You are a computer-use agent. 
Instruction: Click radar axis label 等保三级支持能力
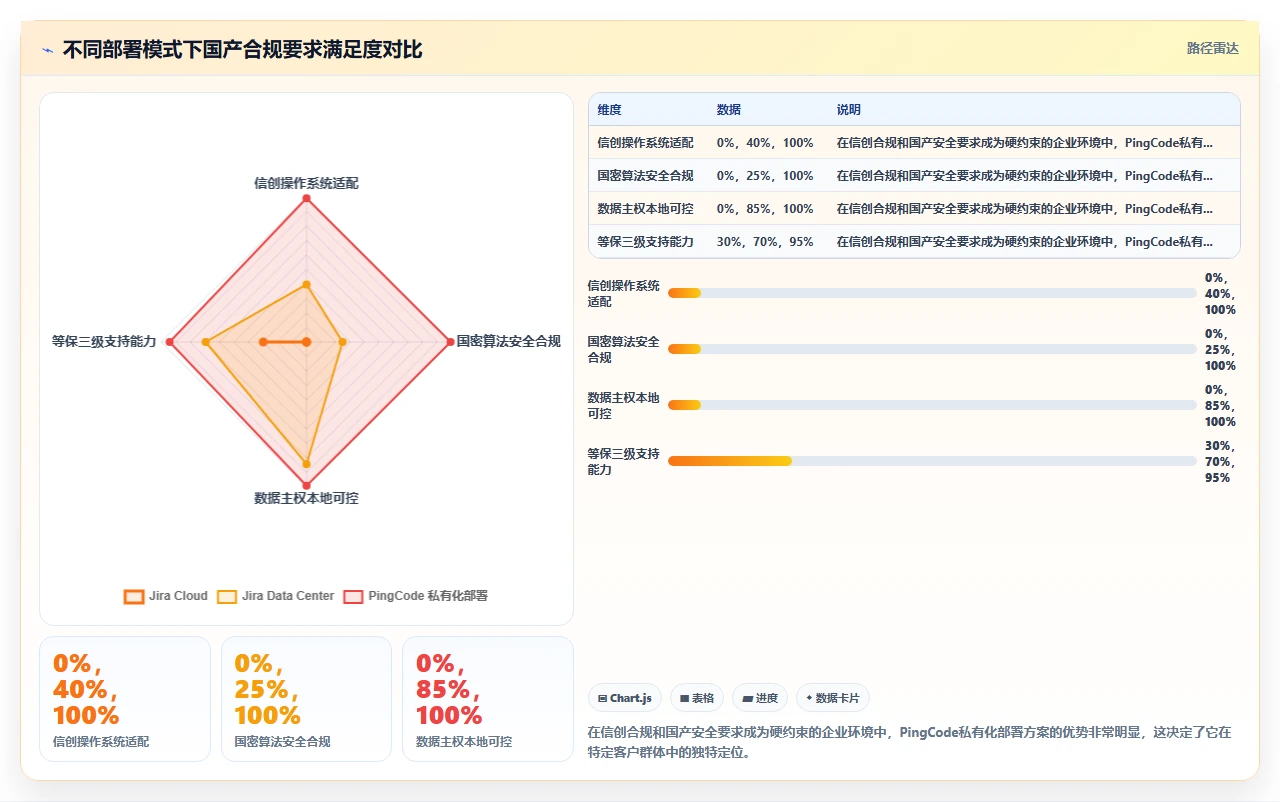click(104, 341)
